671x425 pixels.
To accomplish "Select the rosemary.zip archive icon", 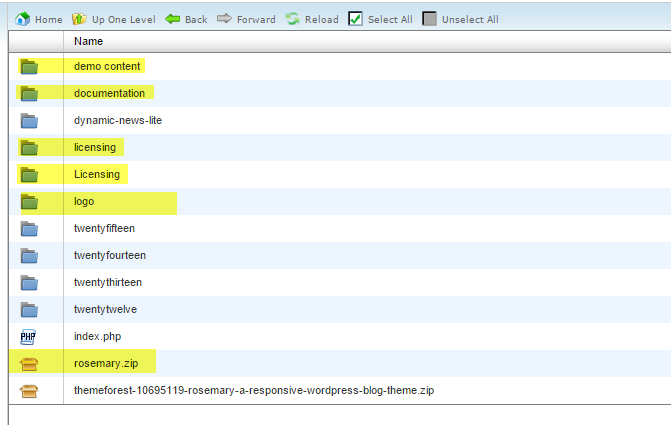I will coord(29,364).
